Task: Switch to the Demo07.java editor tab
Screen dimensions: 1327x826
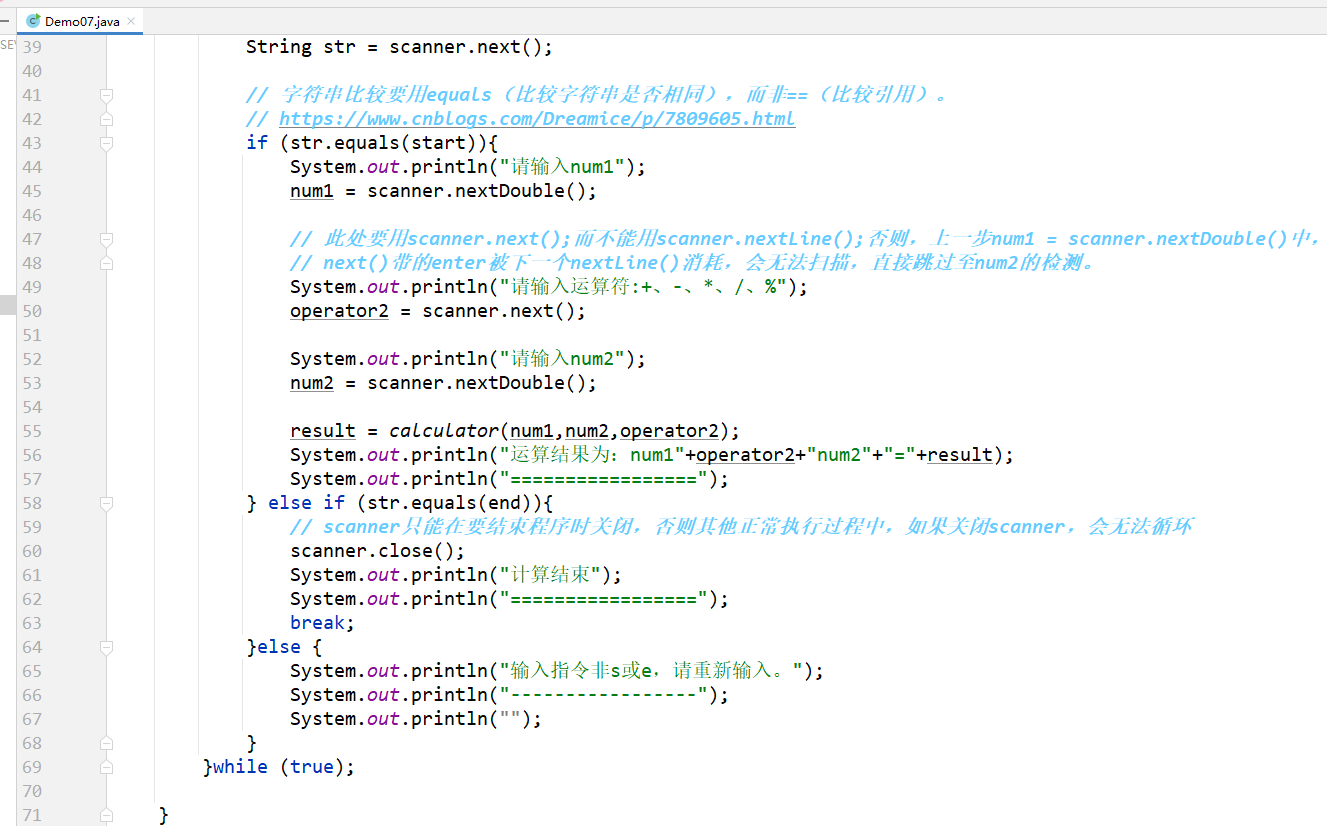Action: pos(81,21)
